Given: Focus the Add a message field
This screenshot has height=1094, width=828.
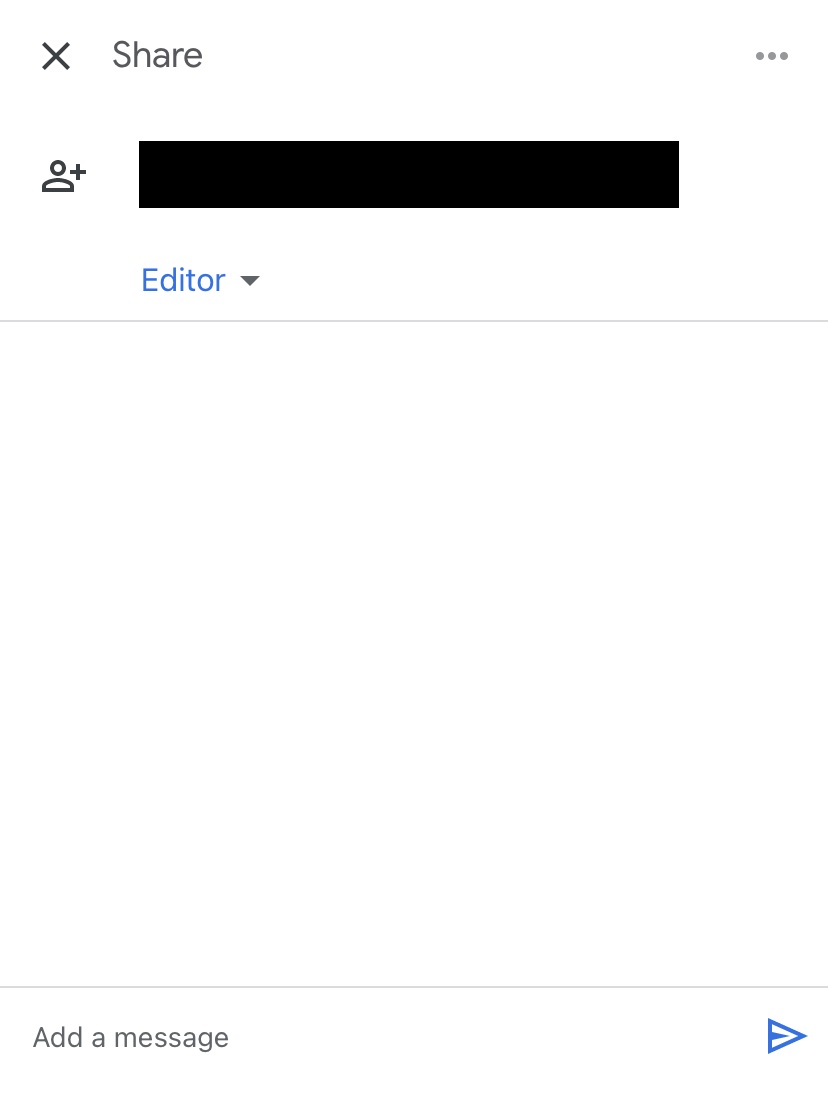Looking at the screenshot, I should pyautogui.click(x=391, y=1037).
